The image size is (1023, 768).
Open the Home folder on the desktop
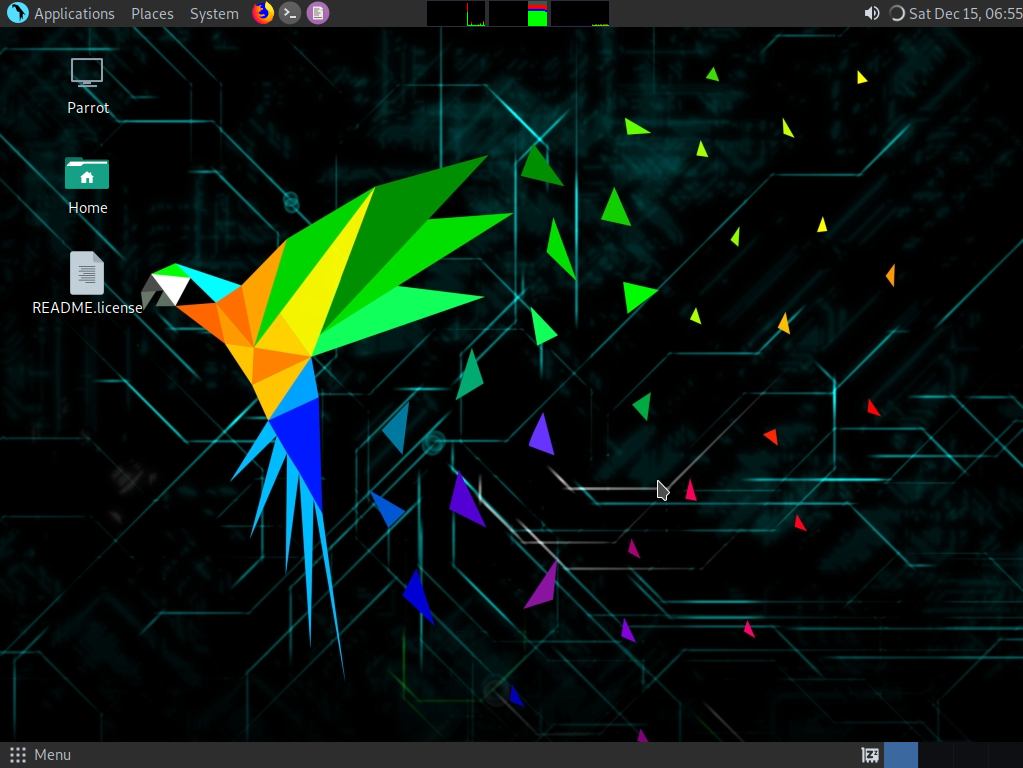pyautogui.click(x=87, y=174)
